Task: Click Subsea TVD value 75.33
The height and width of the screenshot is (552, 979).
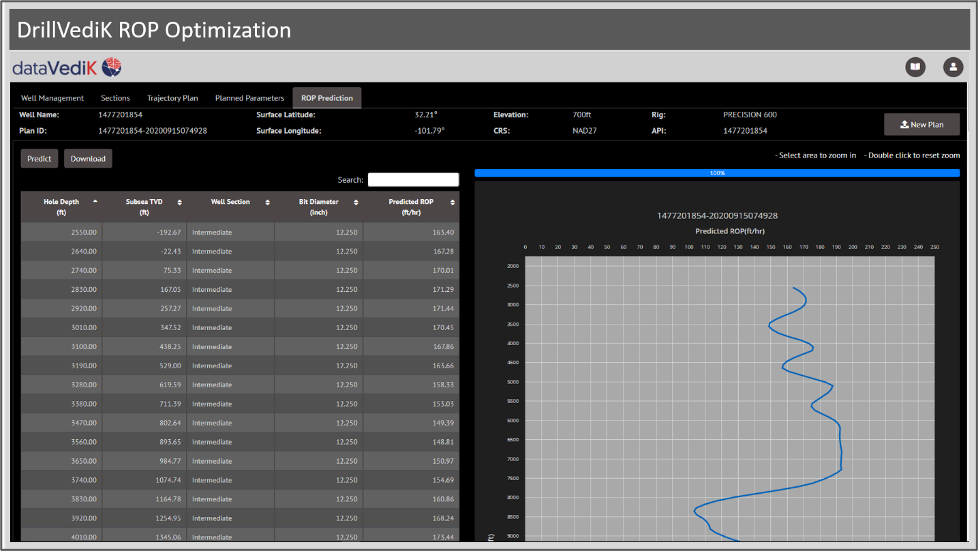Action: pyautogui.click(x=172, y=270)
